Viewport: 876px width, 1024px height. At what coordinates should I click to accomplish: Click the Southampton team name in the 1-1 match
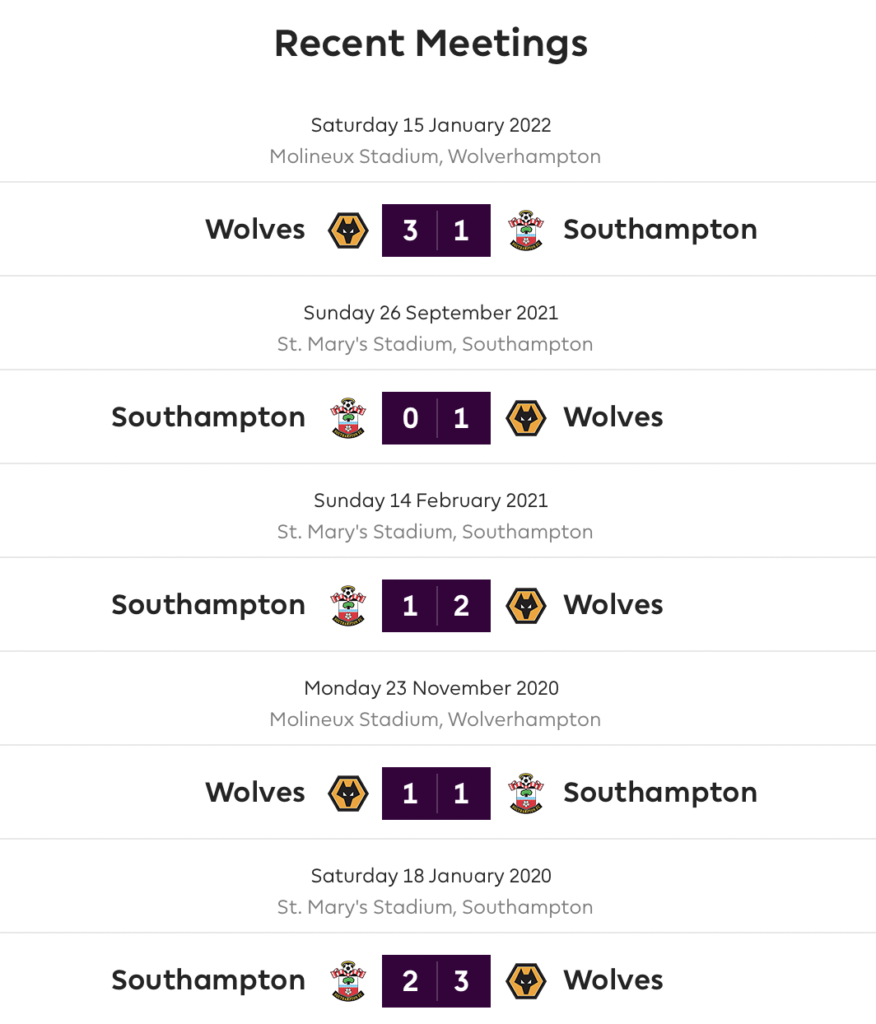coord(660,792)
